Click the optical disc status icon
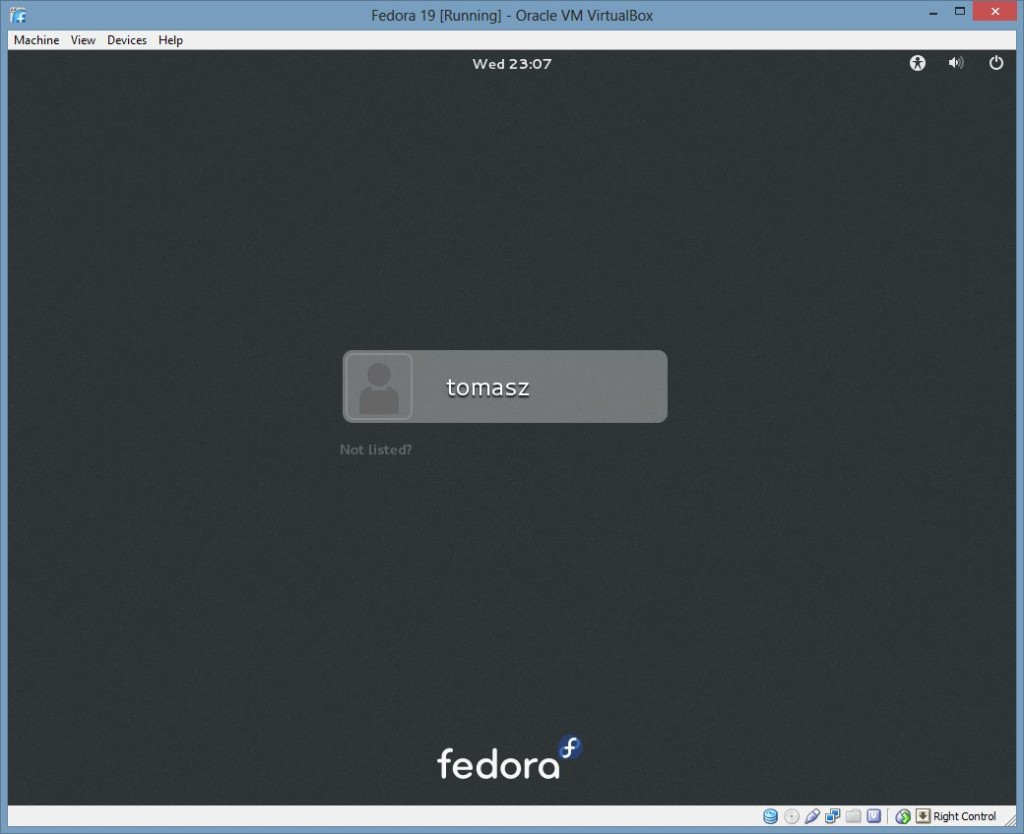This screenshot has width=1024, height=834. tap(792, 816)
